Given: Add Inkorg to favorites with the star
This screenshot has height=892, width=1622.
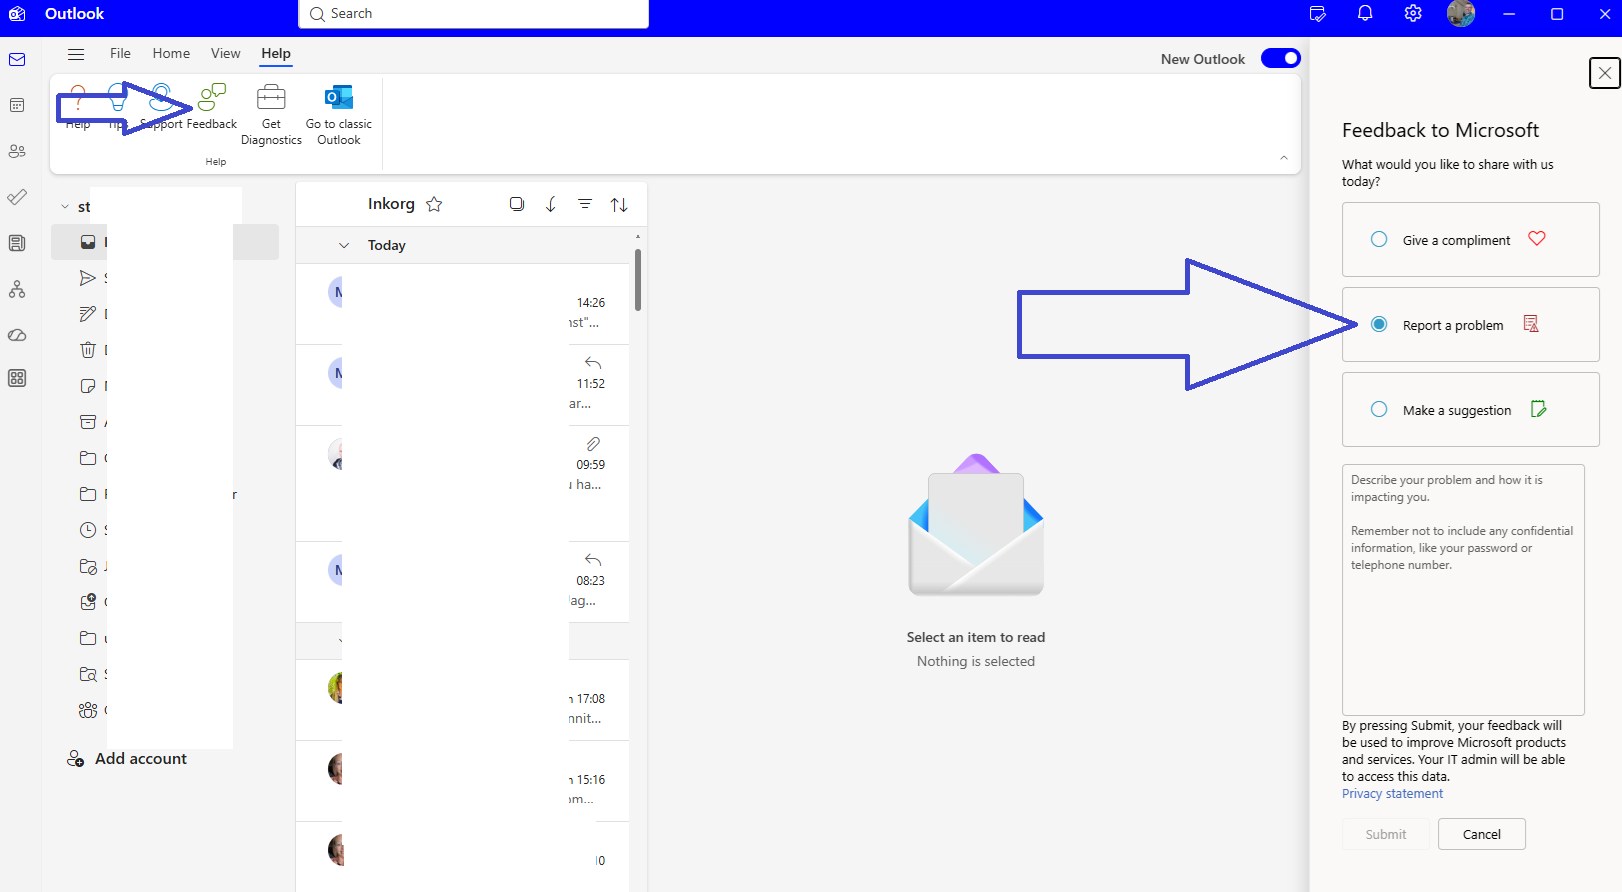Looking at the screenshot, I should [434, 204].
